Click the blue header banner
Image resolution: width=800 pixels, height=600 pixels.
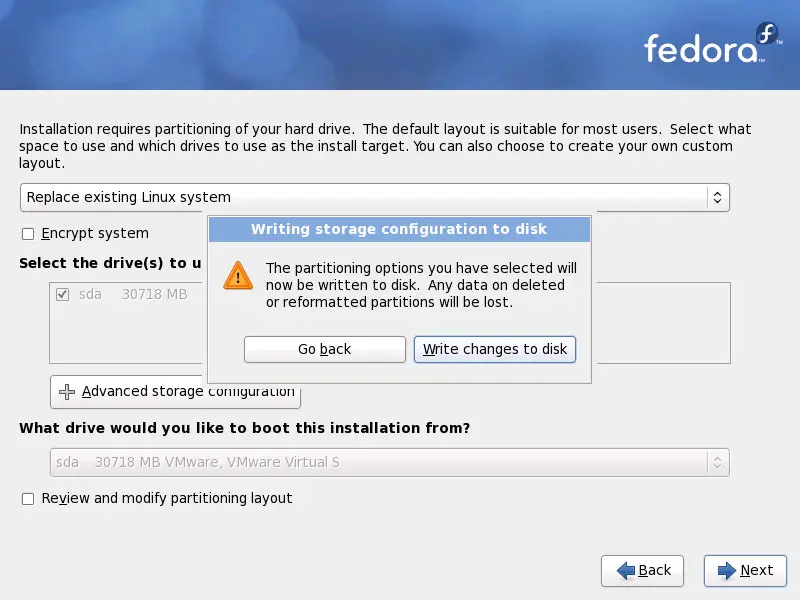click(300, 45)
